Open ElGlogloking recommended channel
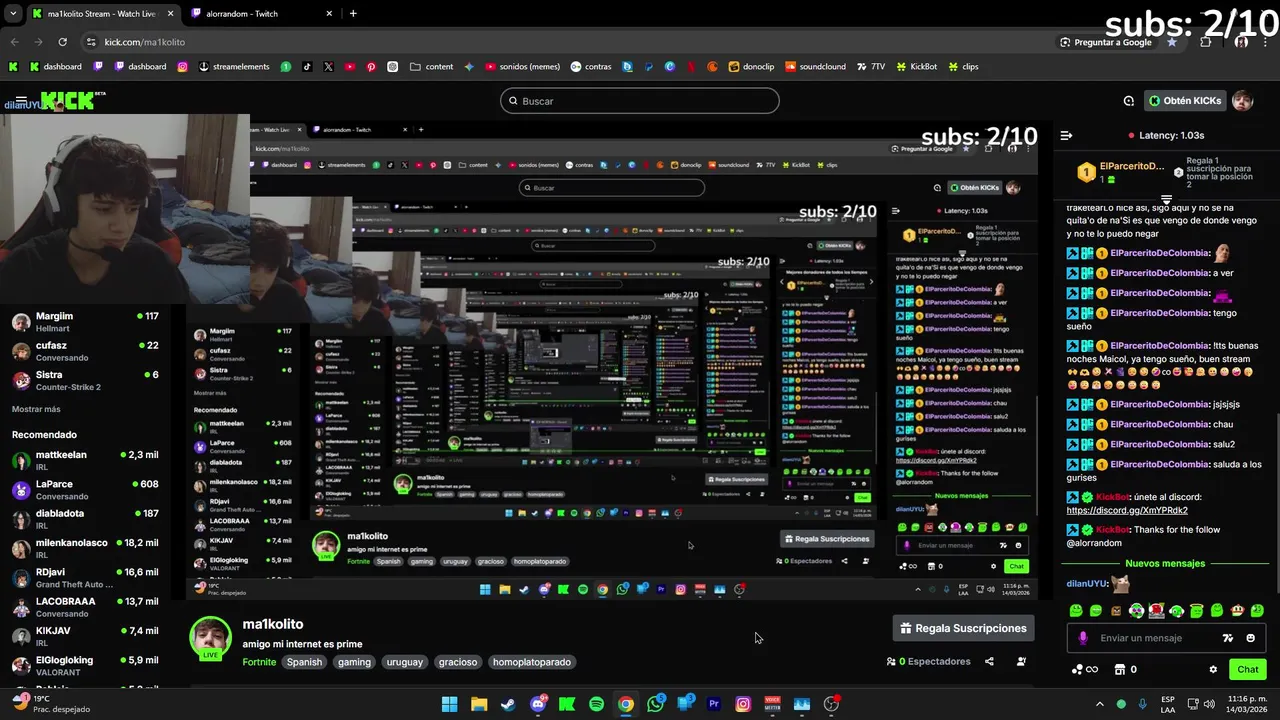The width and height of the screenshot is (1280, 720). coord(85,665)
